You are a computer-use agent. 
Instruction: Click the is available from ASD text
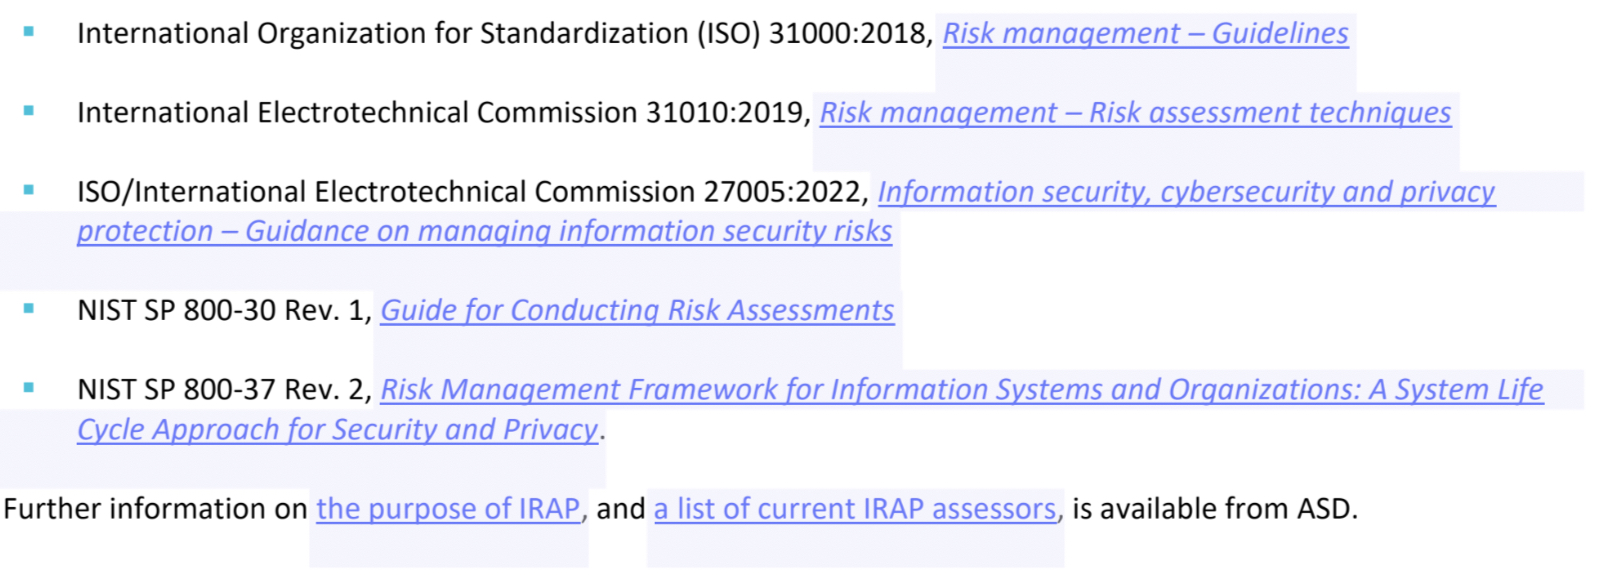click(1214, 509)
